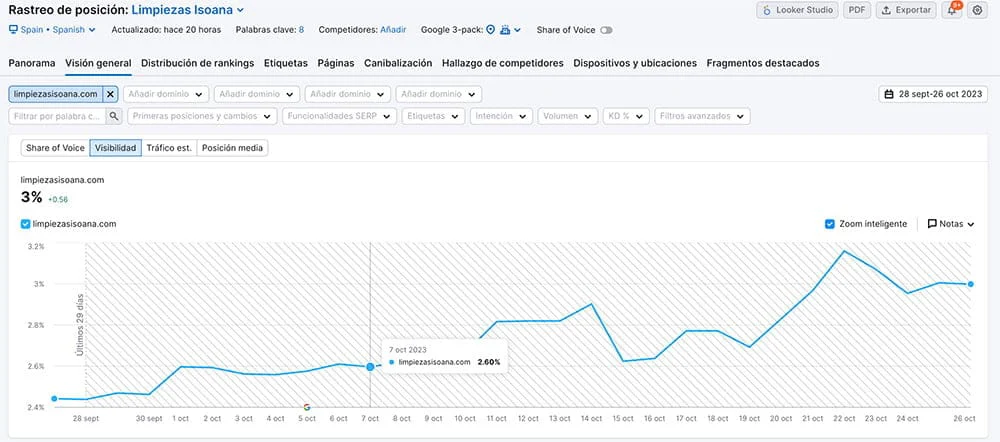Select Visión general tab
Viewport: 1000px width, 442px height.
98,63
